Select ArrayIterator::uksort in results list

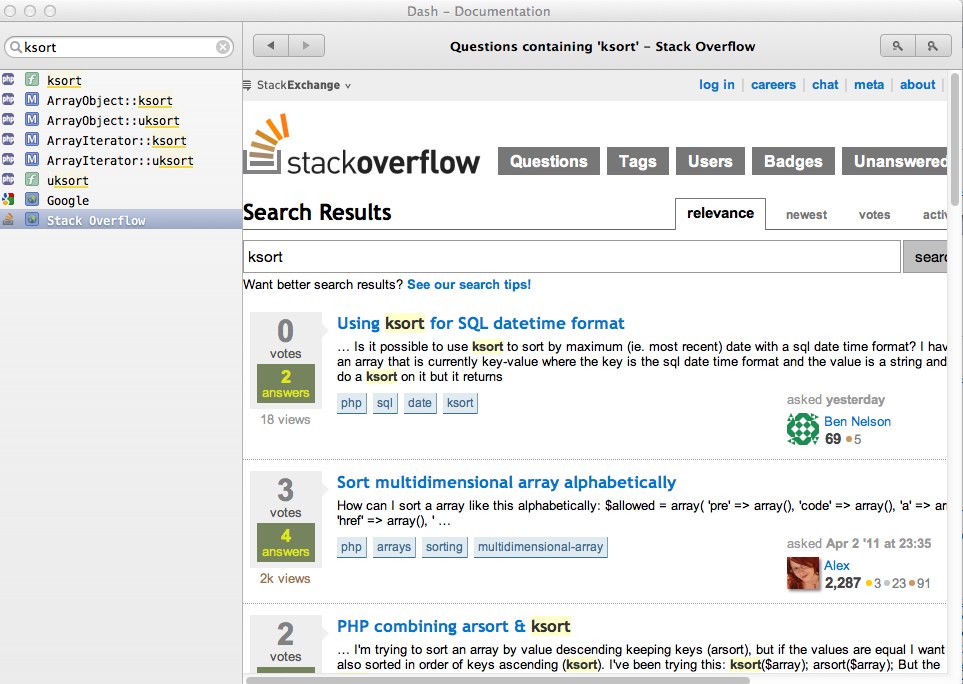click(x=121, y=160)
